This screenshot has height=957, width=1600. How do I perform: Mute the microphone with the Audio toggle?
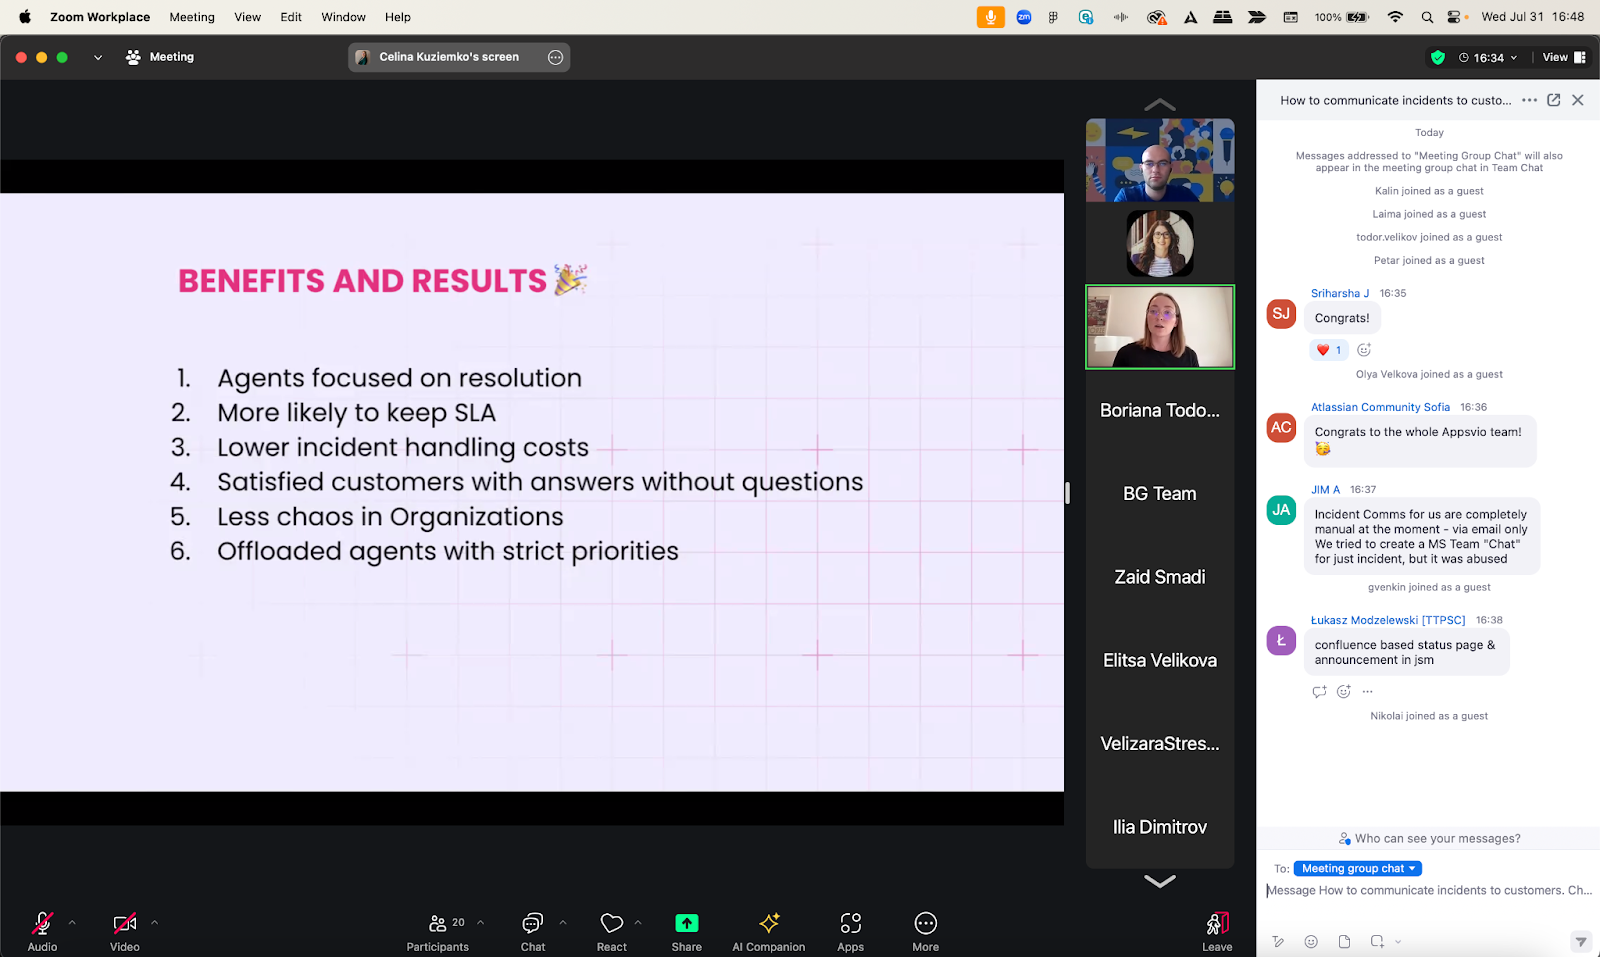click(x=42, y=922)
